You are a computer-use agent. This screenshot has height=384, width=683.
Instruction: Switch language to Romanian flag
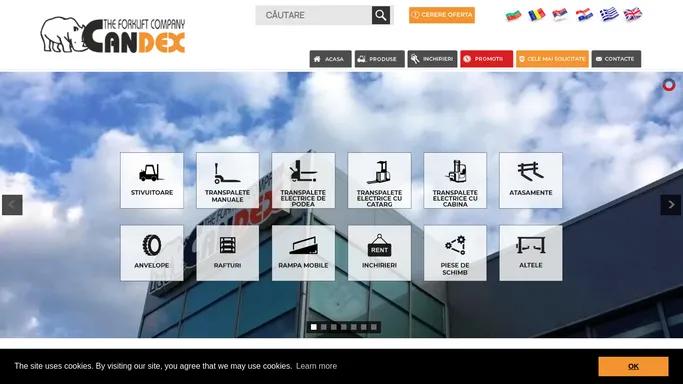(537, 15)
